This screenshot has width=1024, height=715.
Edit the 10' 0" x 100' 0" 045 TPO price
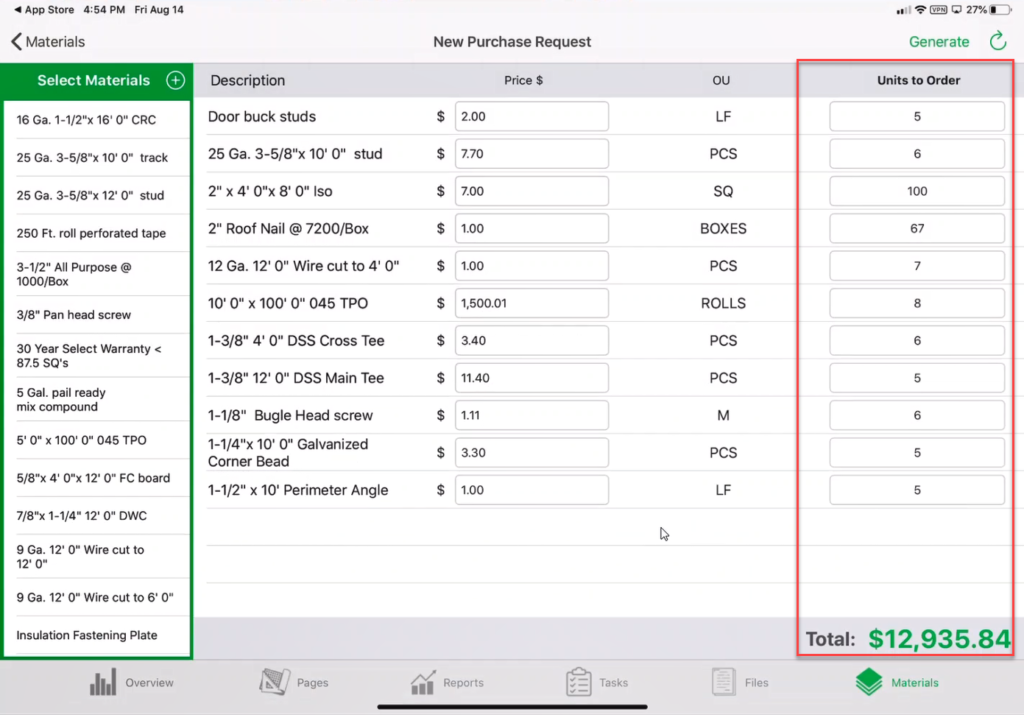click(532, 303)
